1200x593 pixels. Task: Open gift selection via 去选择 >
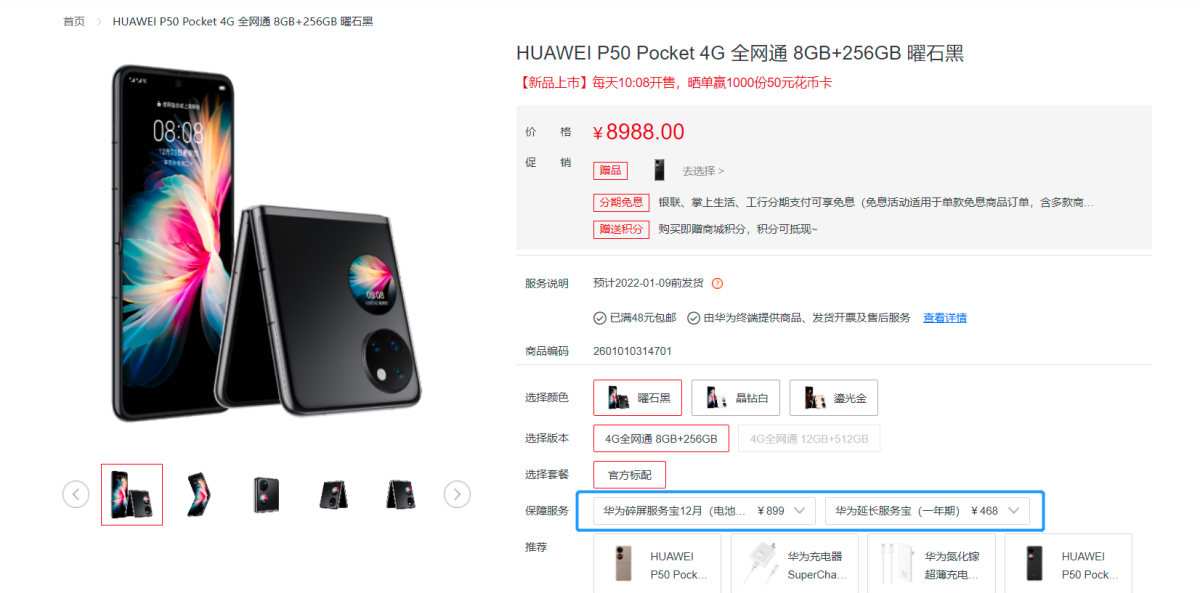pos(703,171)
